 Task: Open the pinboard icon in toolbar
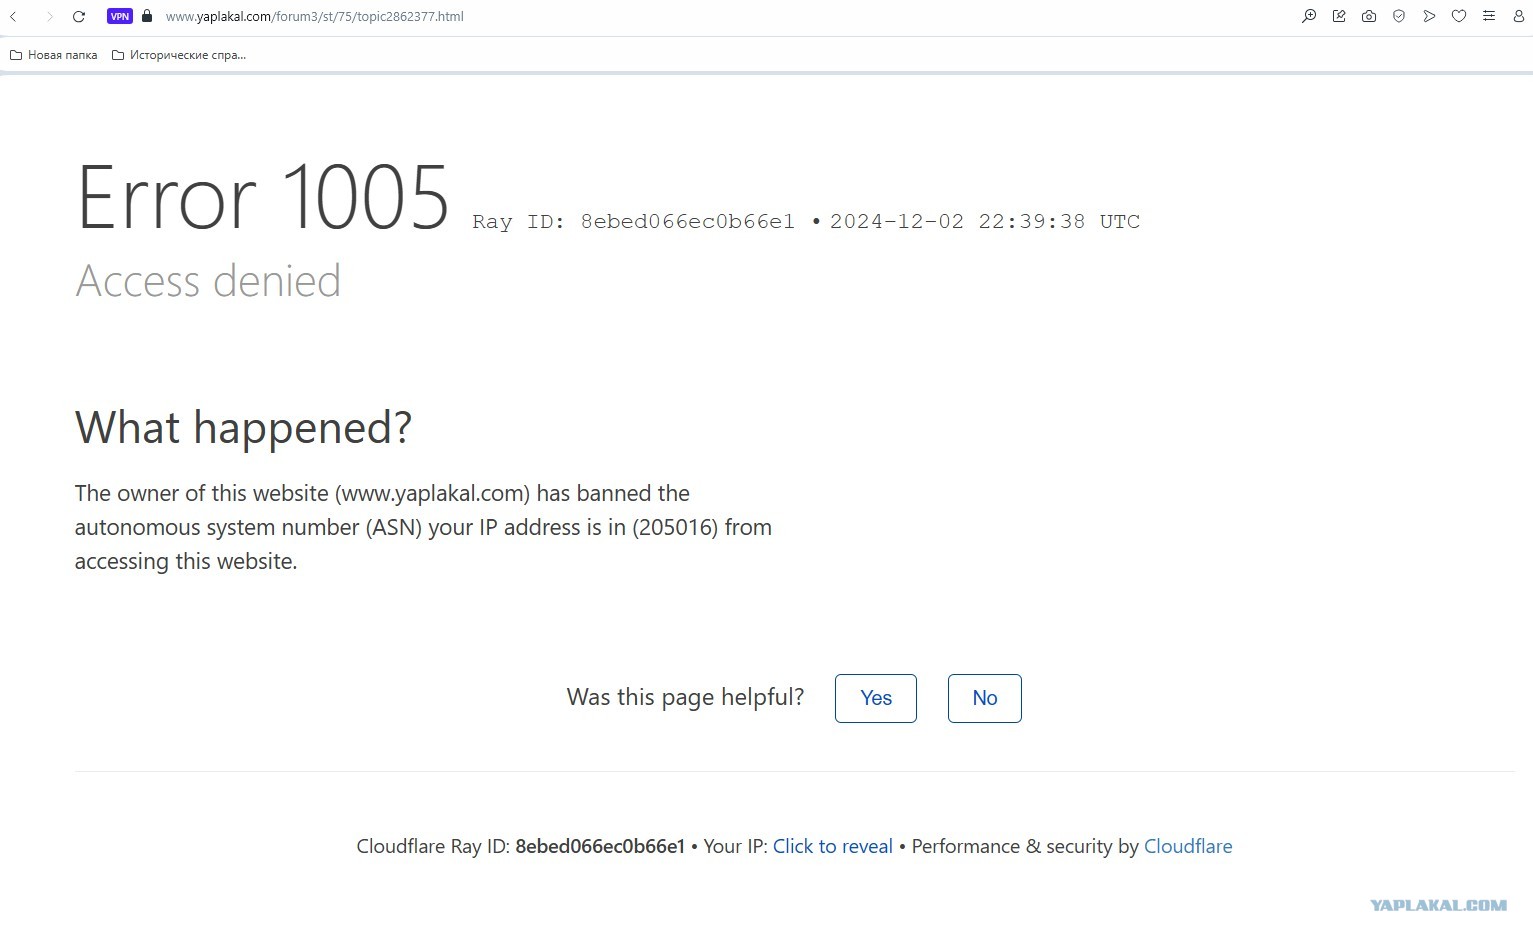click(1339, 16)
